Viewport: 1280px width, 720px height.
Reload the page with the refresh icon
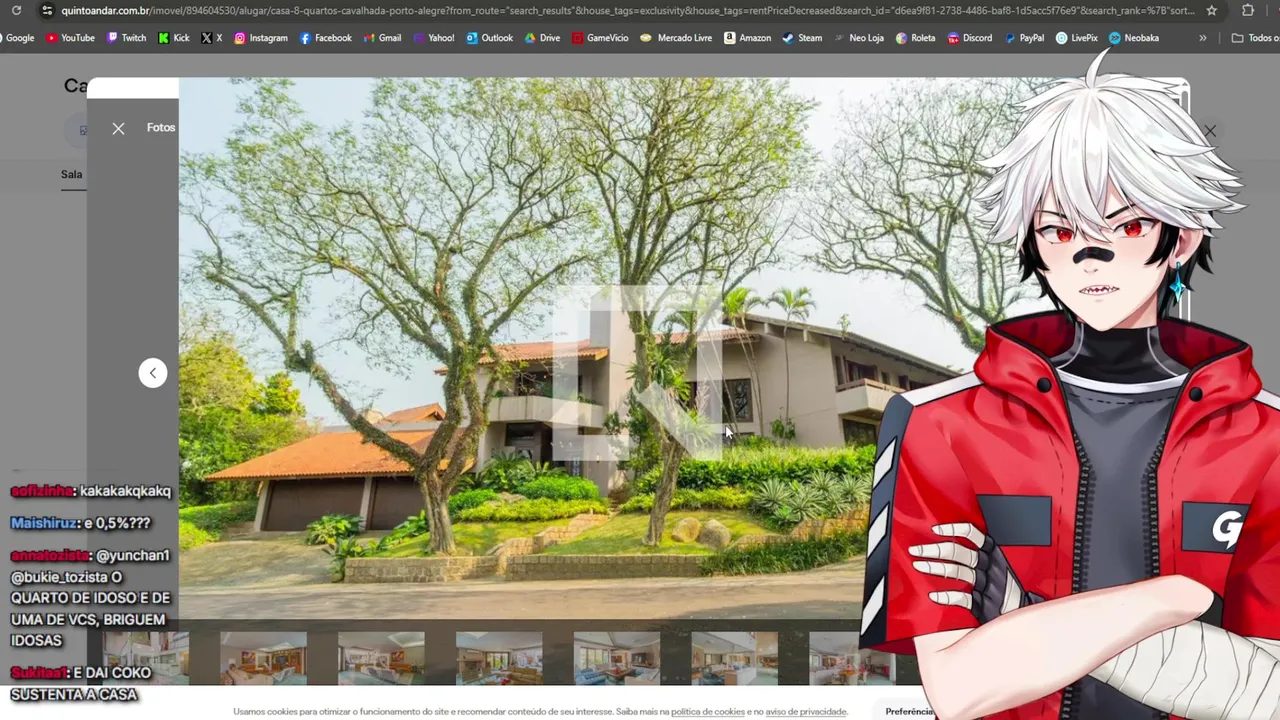click(x=16, y=11)
